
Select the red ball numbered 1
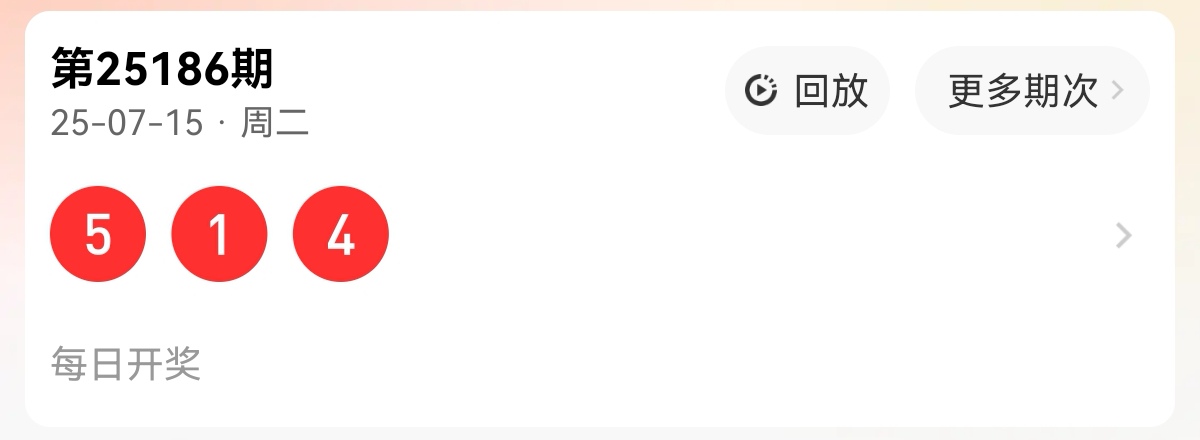220,235
